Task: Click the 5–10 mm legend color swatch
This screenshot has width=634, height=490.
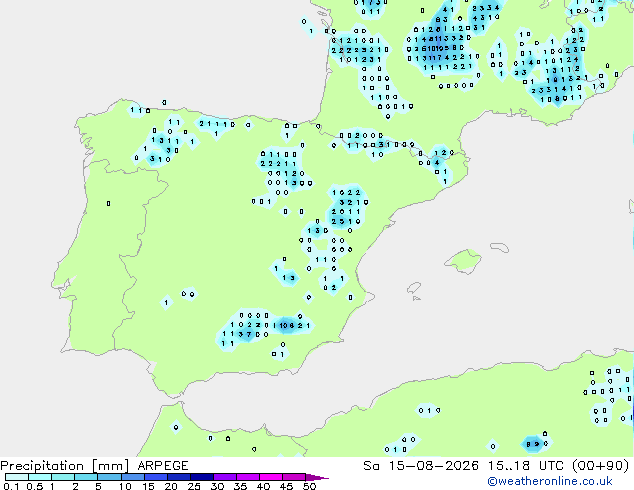Action: click(110, 477)
